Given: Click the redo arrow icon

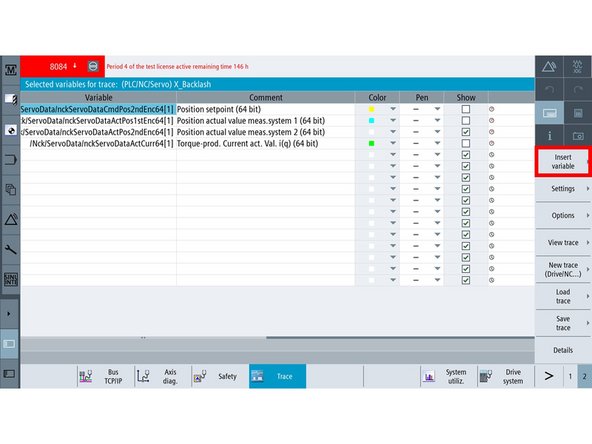Looking at the screenshot, I should (577, 89).
